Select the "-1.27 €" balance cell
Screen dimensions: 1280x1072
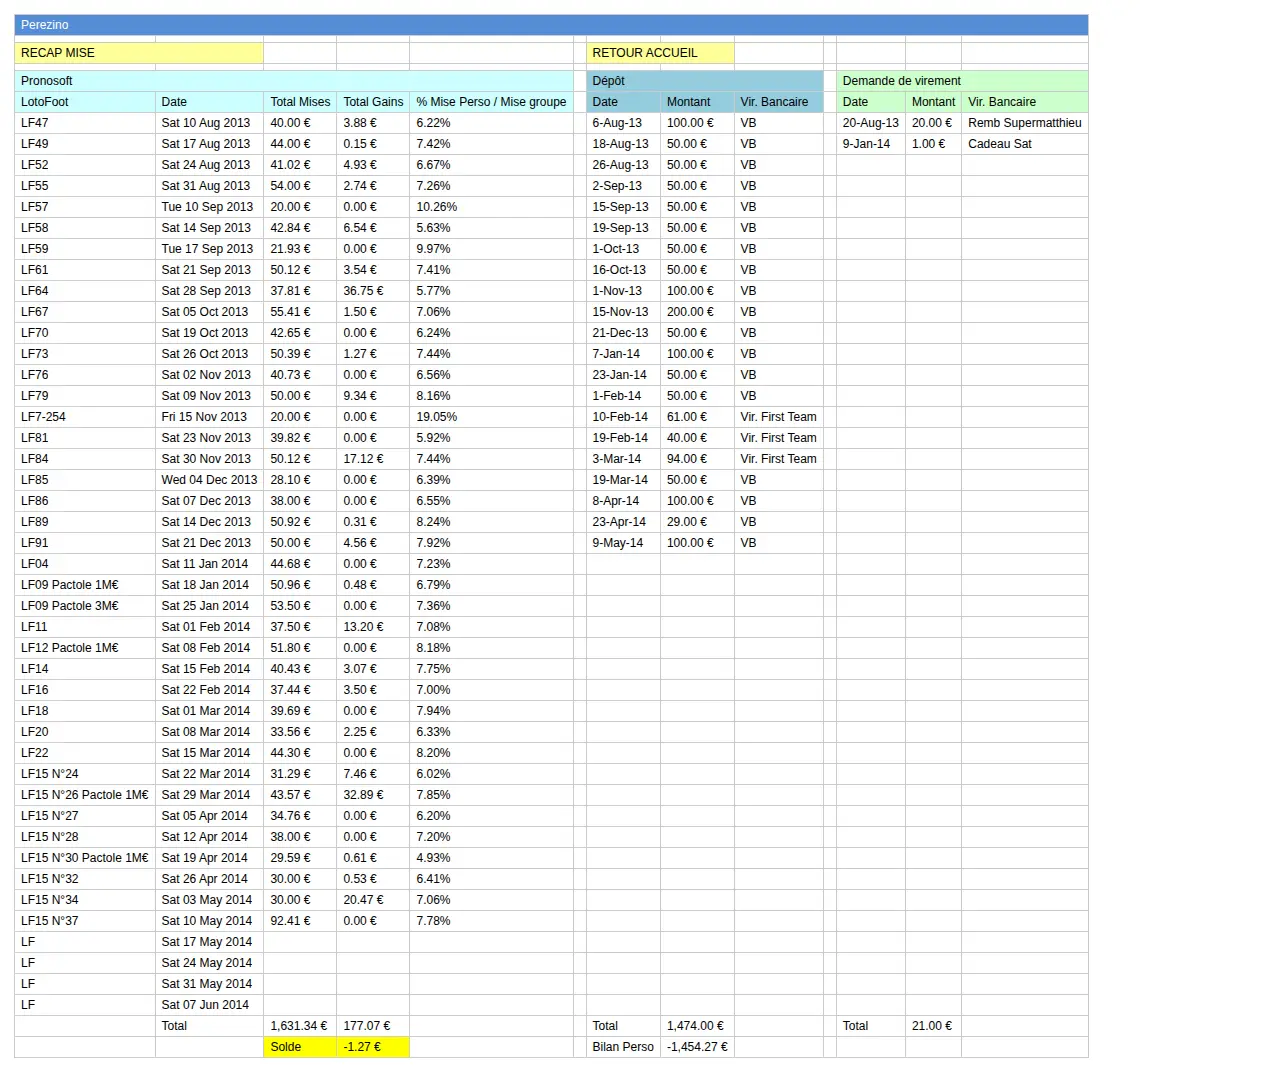pos(373,1047)
